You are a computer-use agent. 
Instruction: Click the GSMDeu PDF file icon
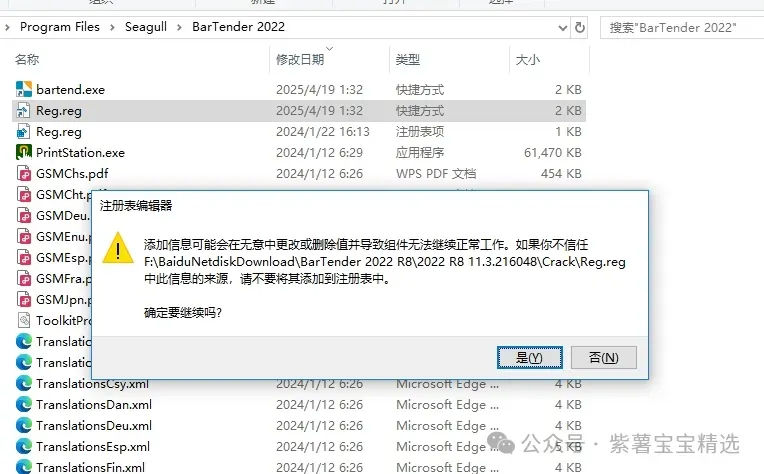coord(24,215)
